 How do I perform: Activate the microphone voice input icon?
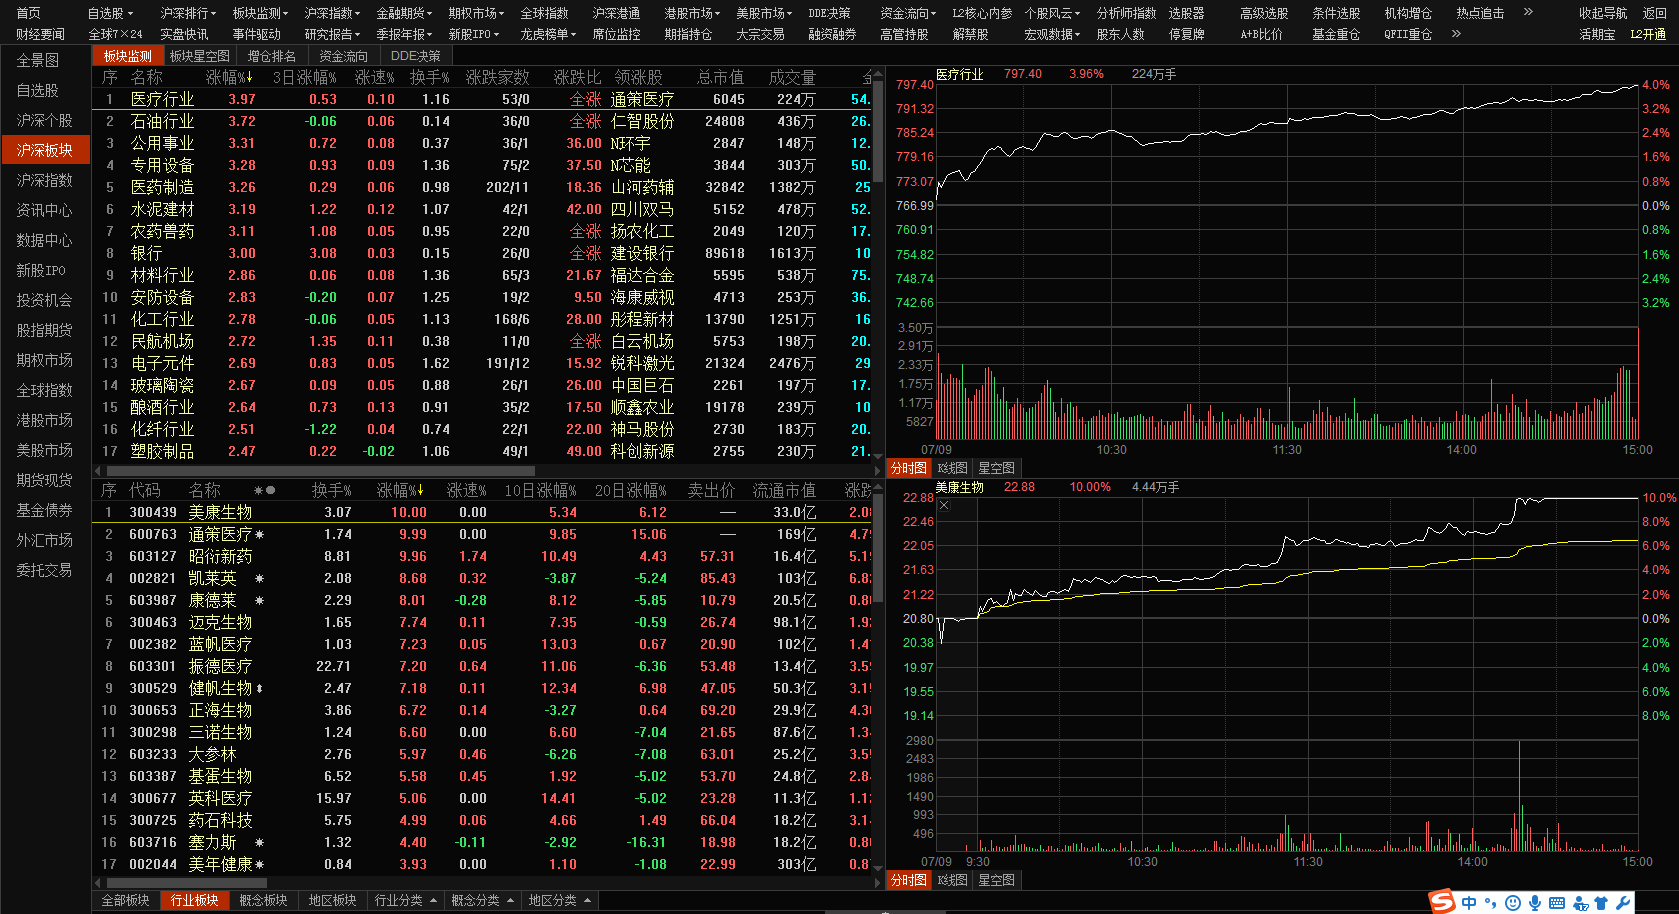click(1534, 903)
